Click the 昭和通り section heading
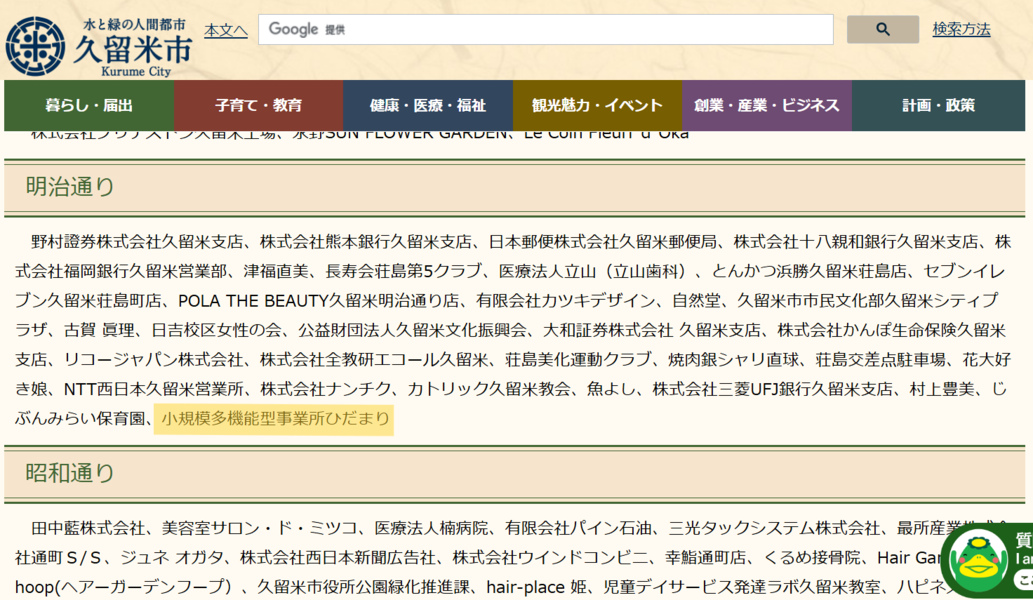This screenshot has height=600, width=1033. coord(70,473)
